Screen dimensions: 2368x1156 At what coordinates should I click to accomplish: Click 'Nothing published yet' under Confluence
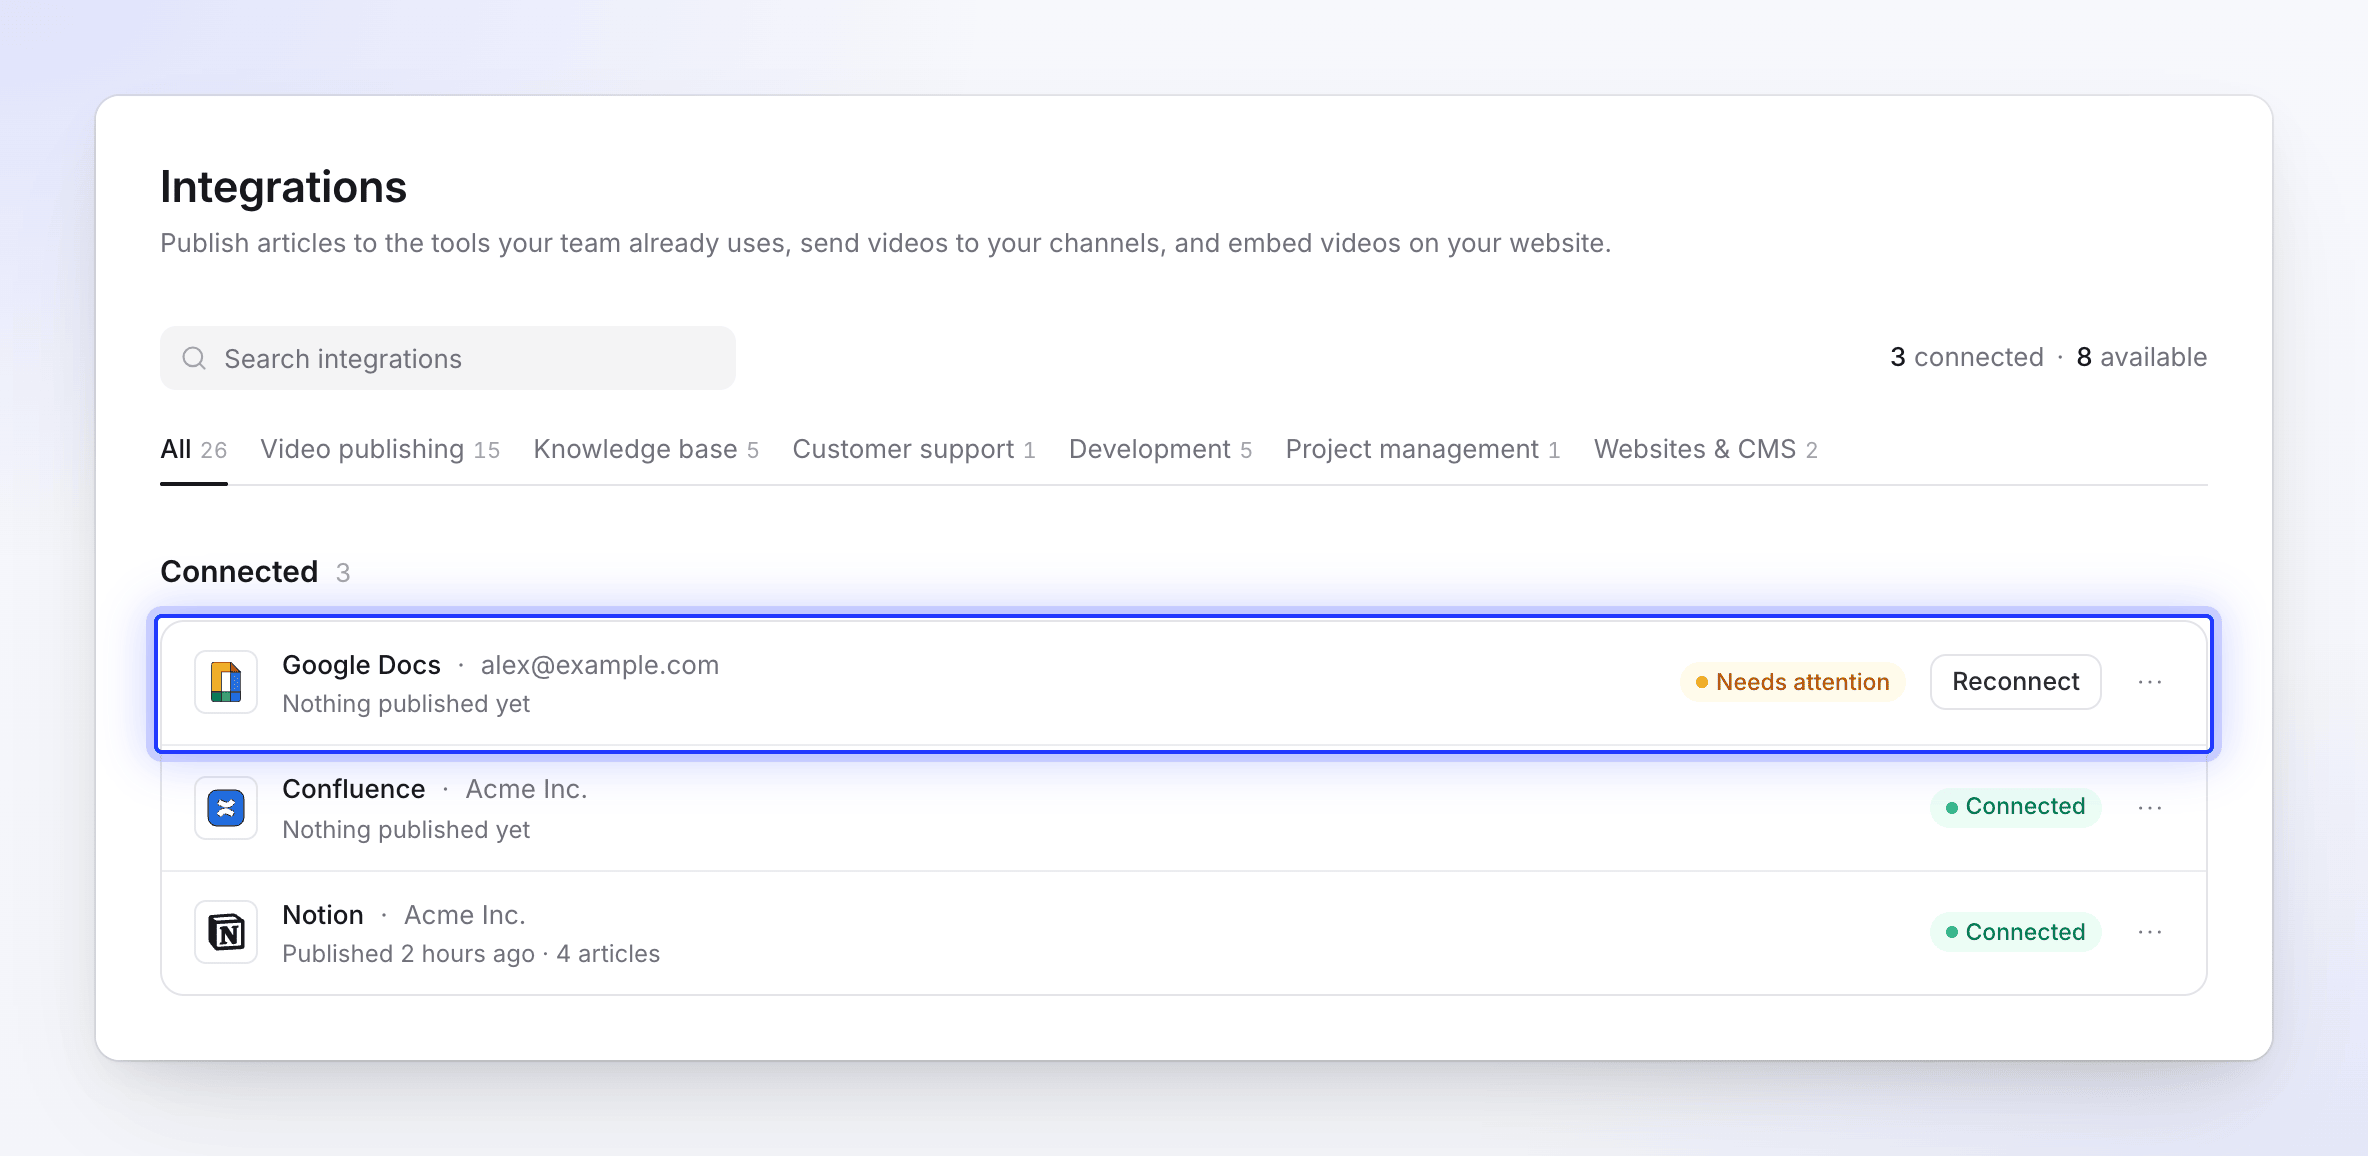point(406,830)
